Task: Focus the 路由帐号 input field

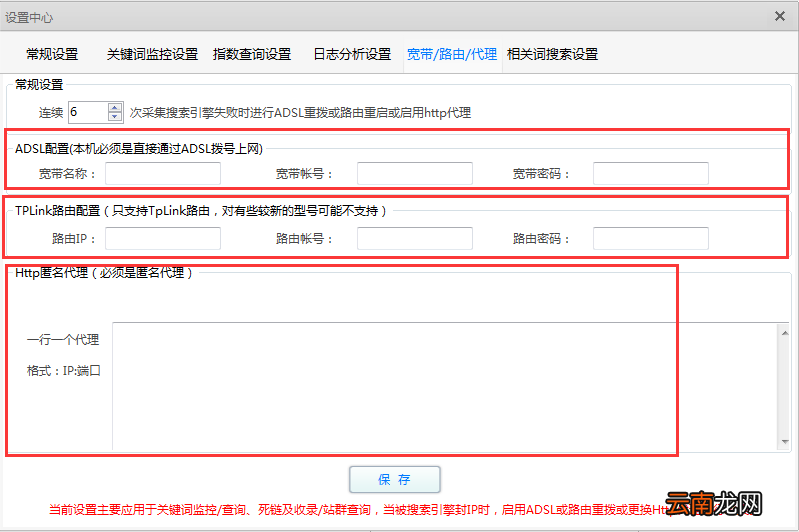Action: 415,238
